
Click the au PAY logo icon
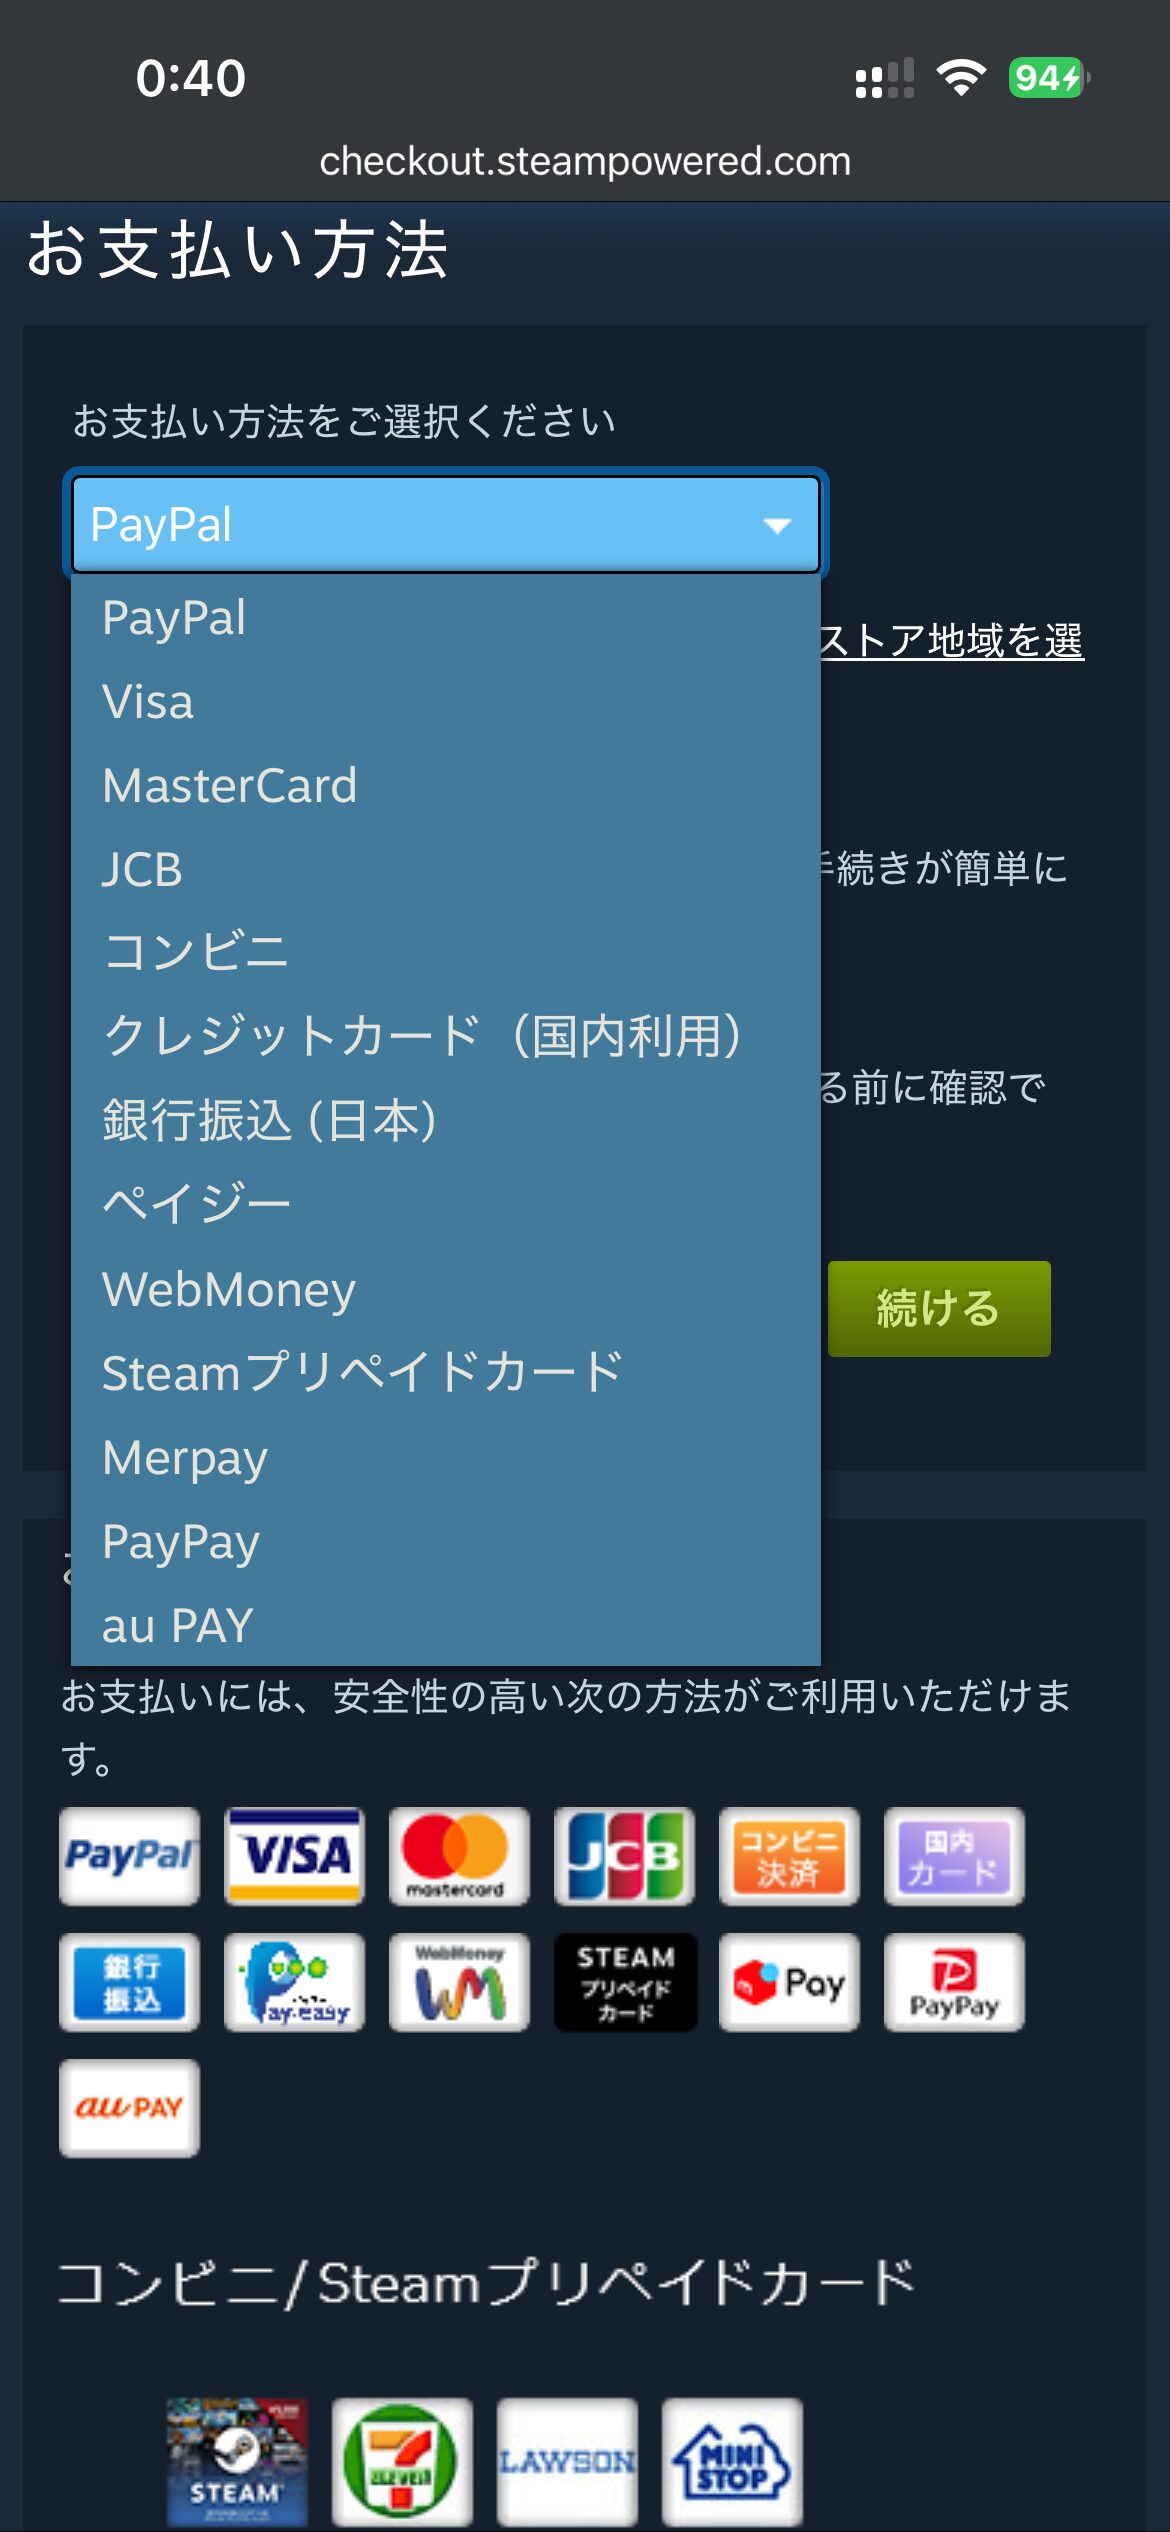129,2108
